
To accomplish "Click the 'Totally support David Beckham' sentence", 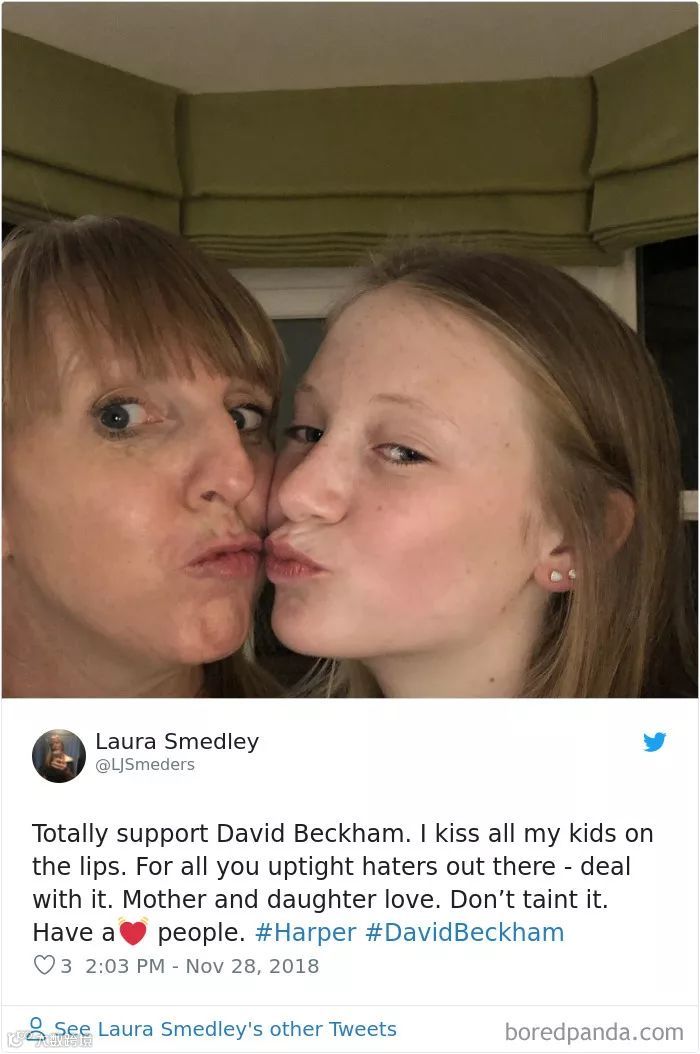I will coord(221,834).
